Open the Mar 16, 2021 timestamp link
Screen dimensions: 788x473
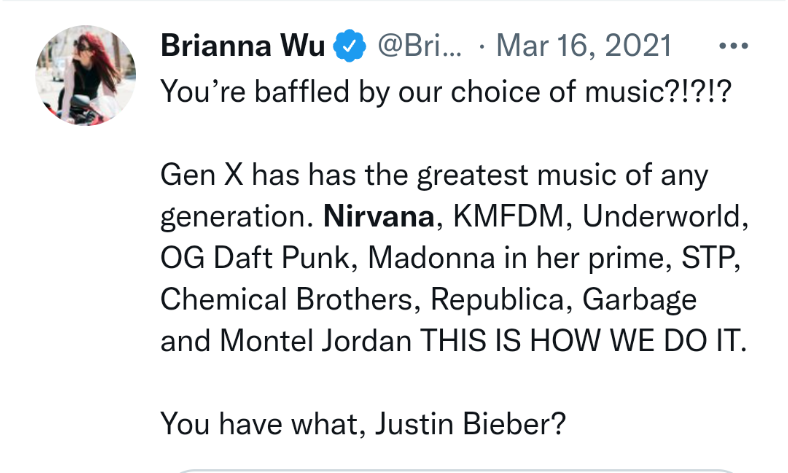tap(584, 46)
